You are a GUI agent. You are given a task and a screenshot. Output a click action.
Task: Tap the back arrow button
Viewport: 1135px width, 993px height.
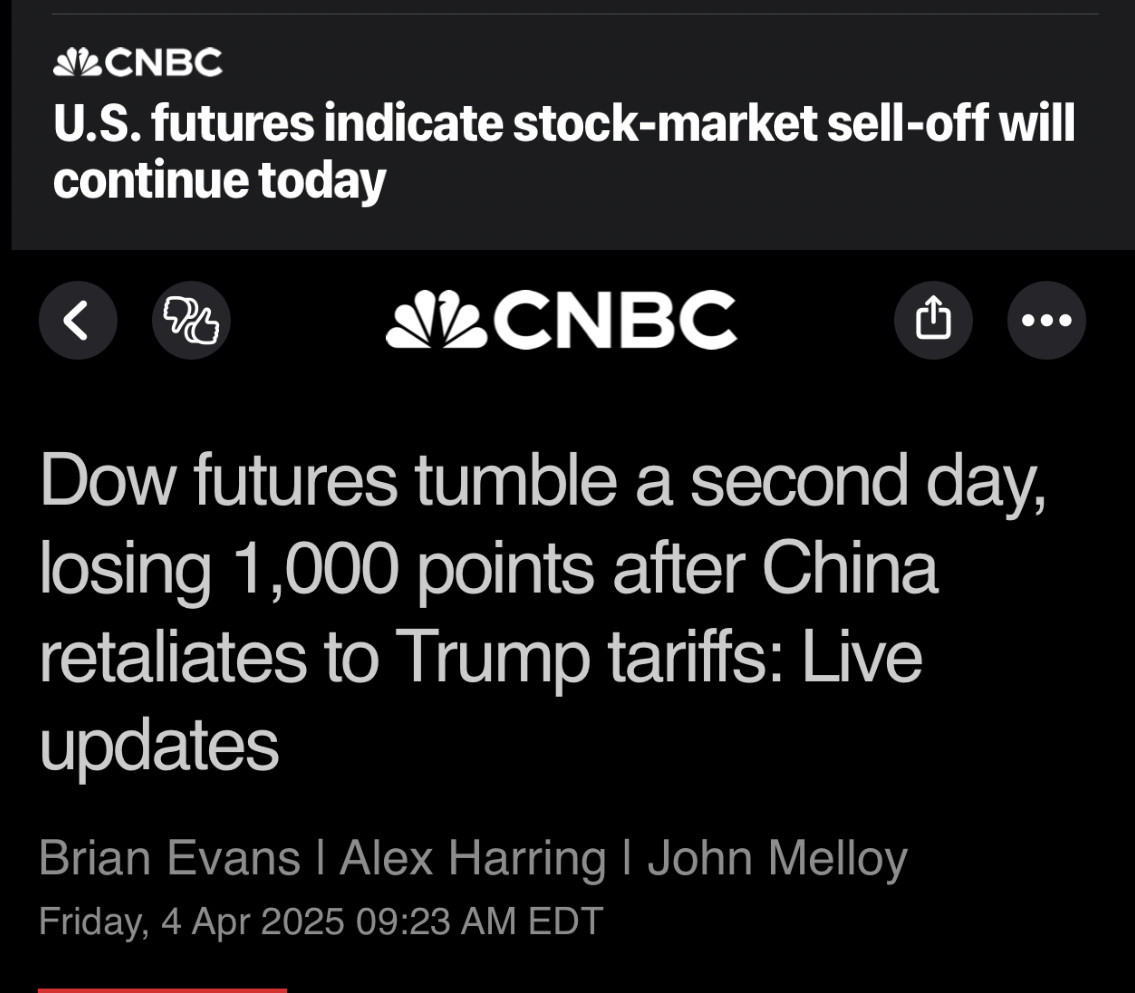coord(78,320)
